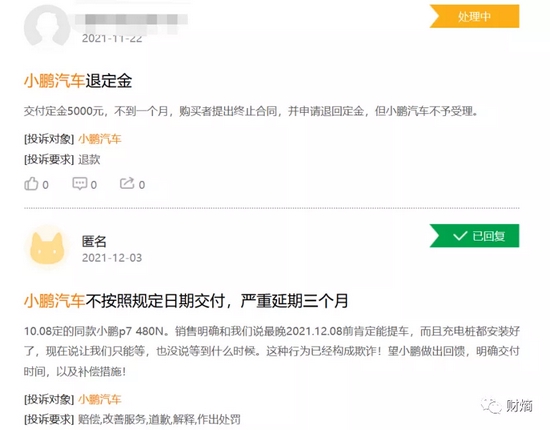Click the comment count 0 beside bubble
Image resolution: width=550 pixels, height=430 pixels.
tap(94, 185)
